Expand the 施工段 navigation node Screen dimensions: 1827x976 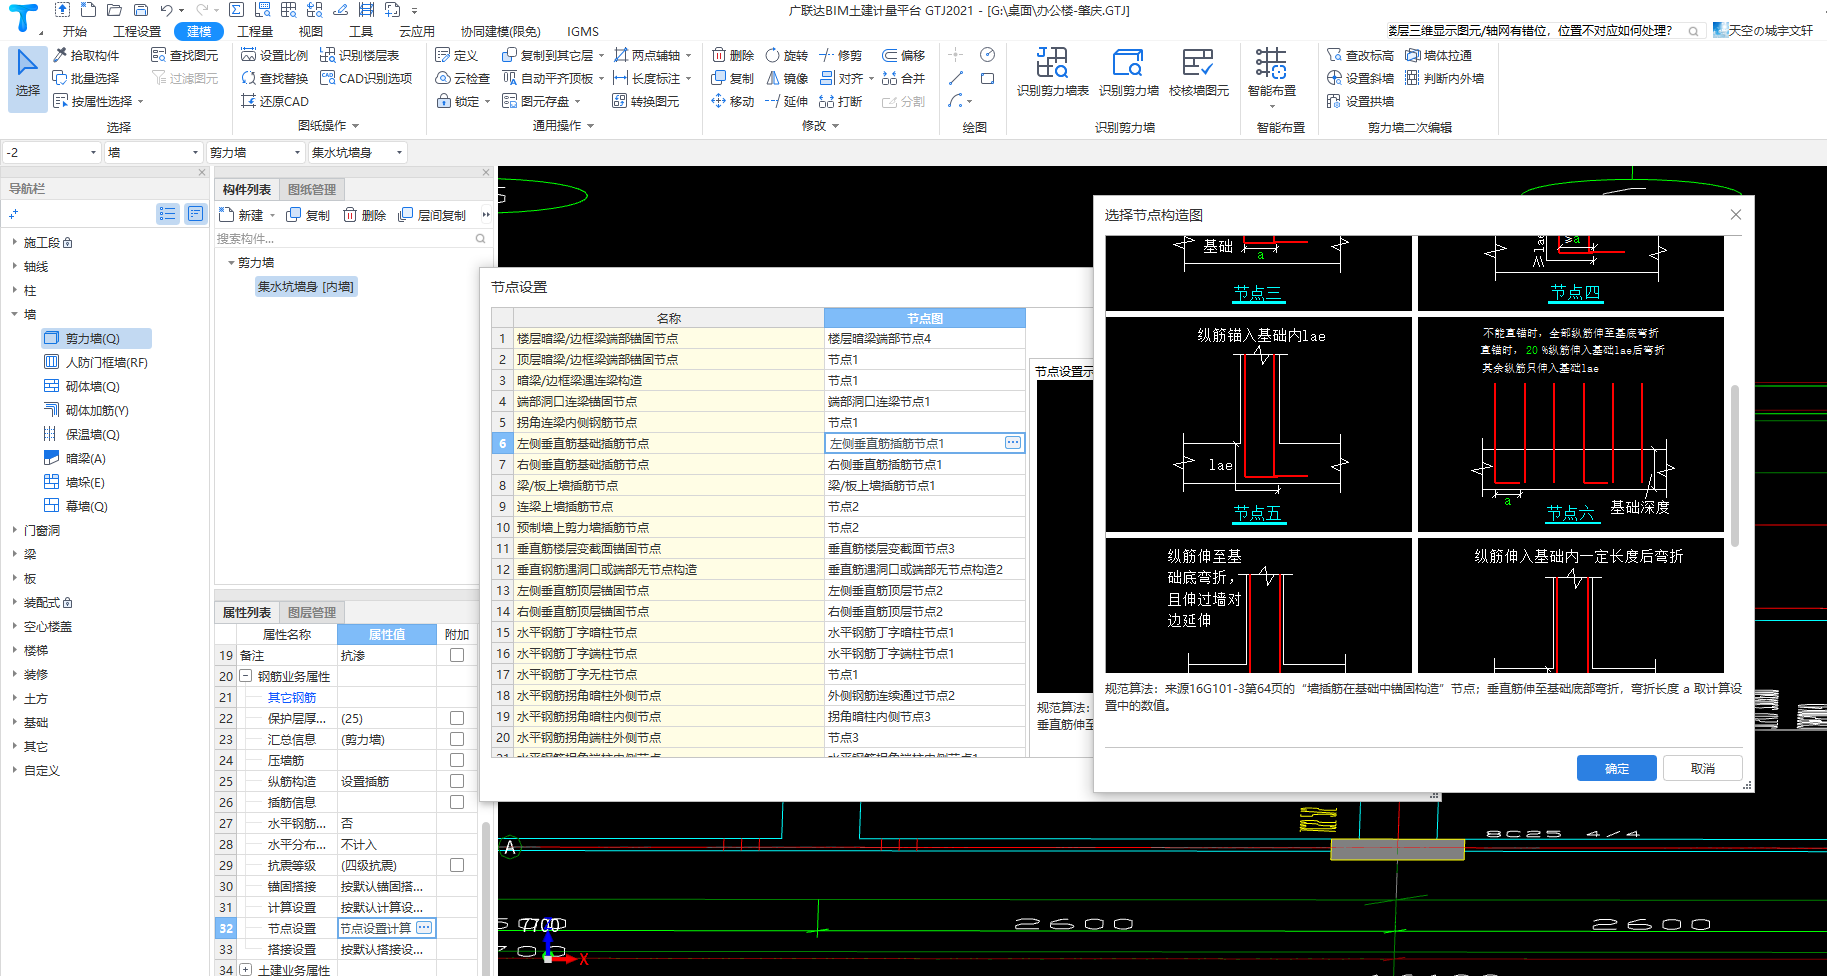pyautogui.click(x=14, y=242)
